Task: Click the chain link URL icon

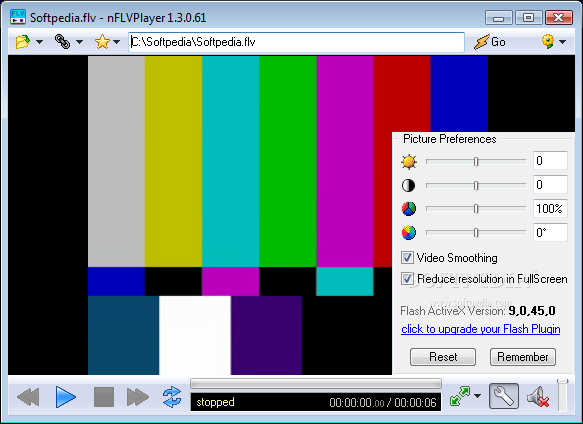Action: coord(62,42)
